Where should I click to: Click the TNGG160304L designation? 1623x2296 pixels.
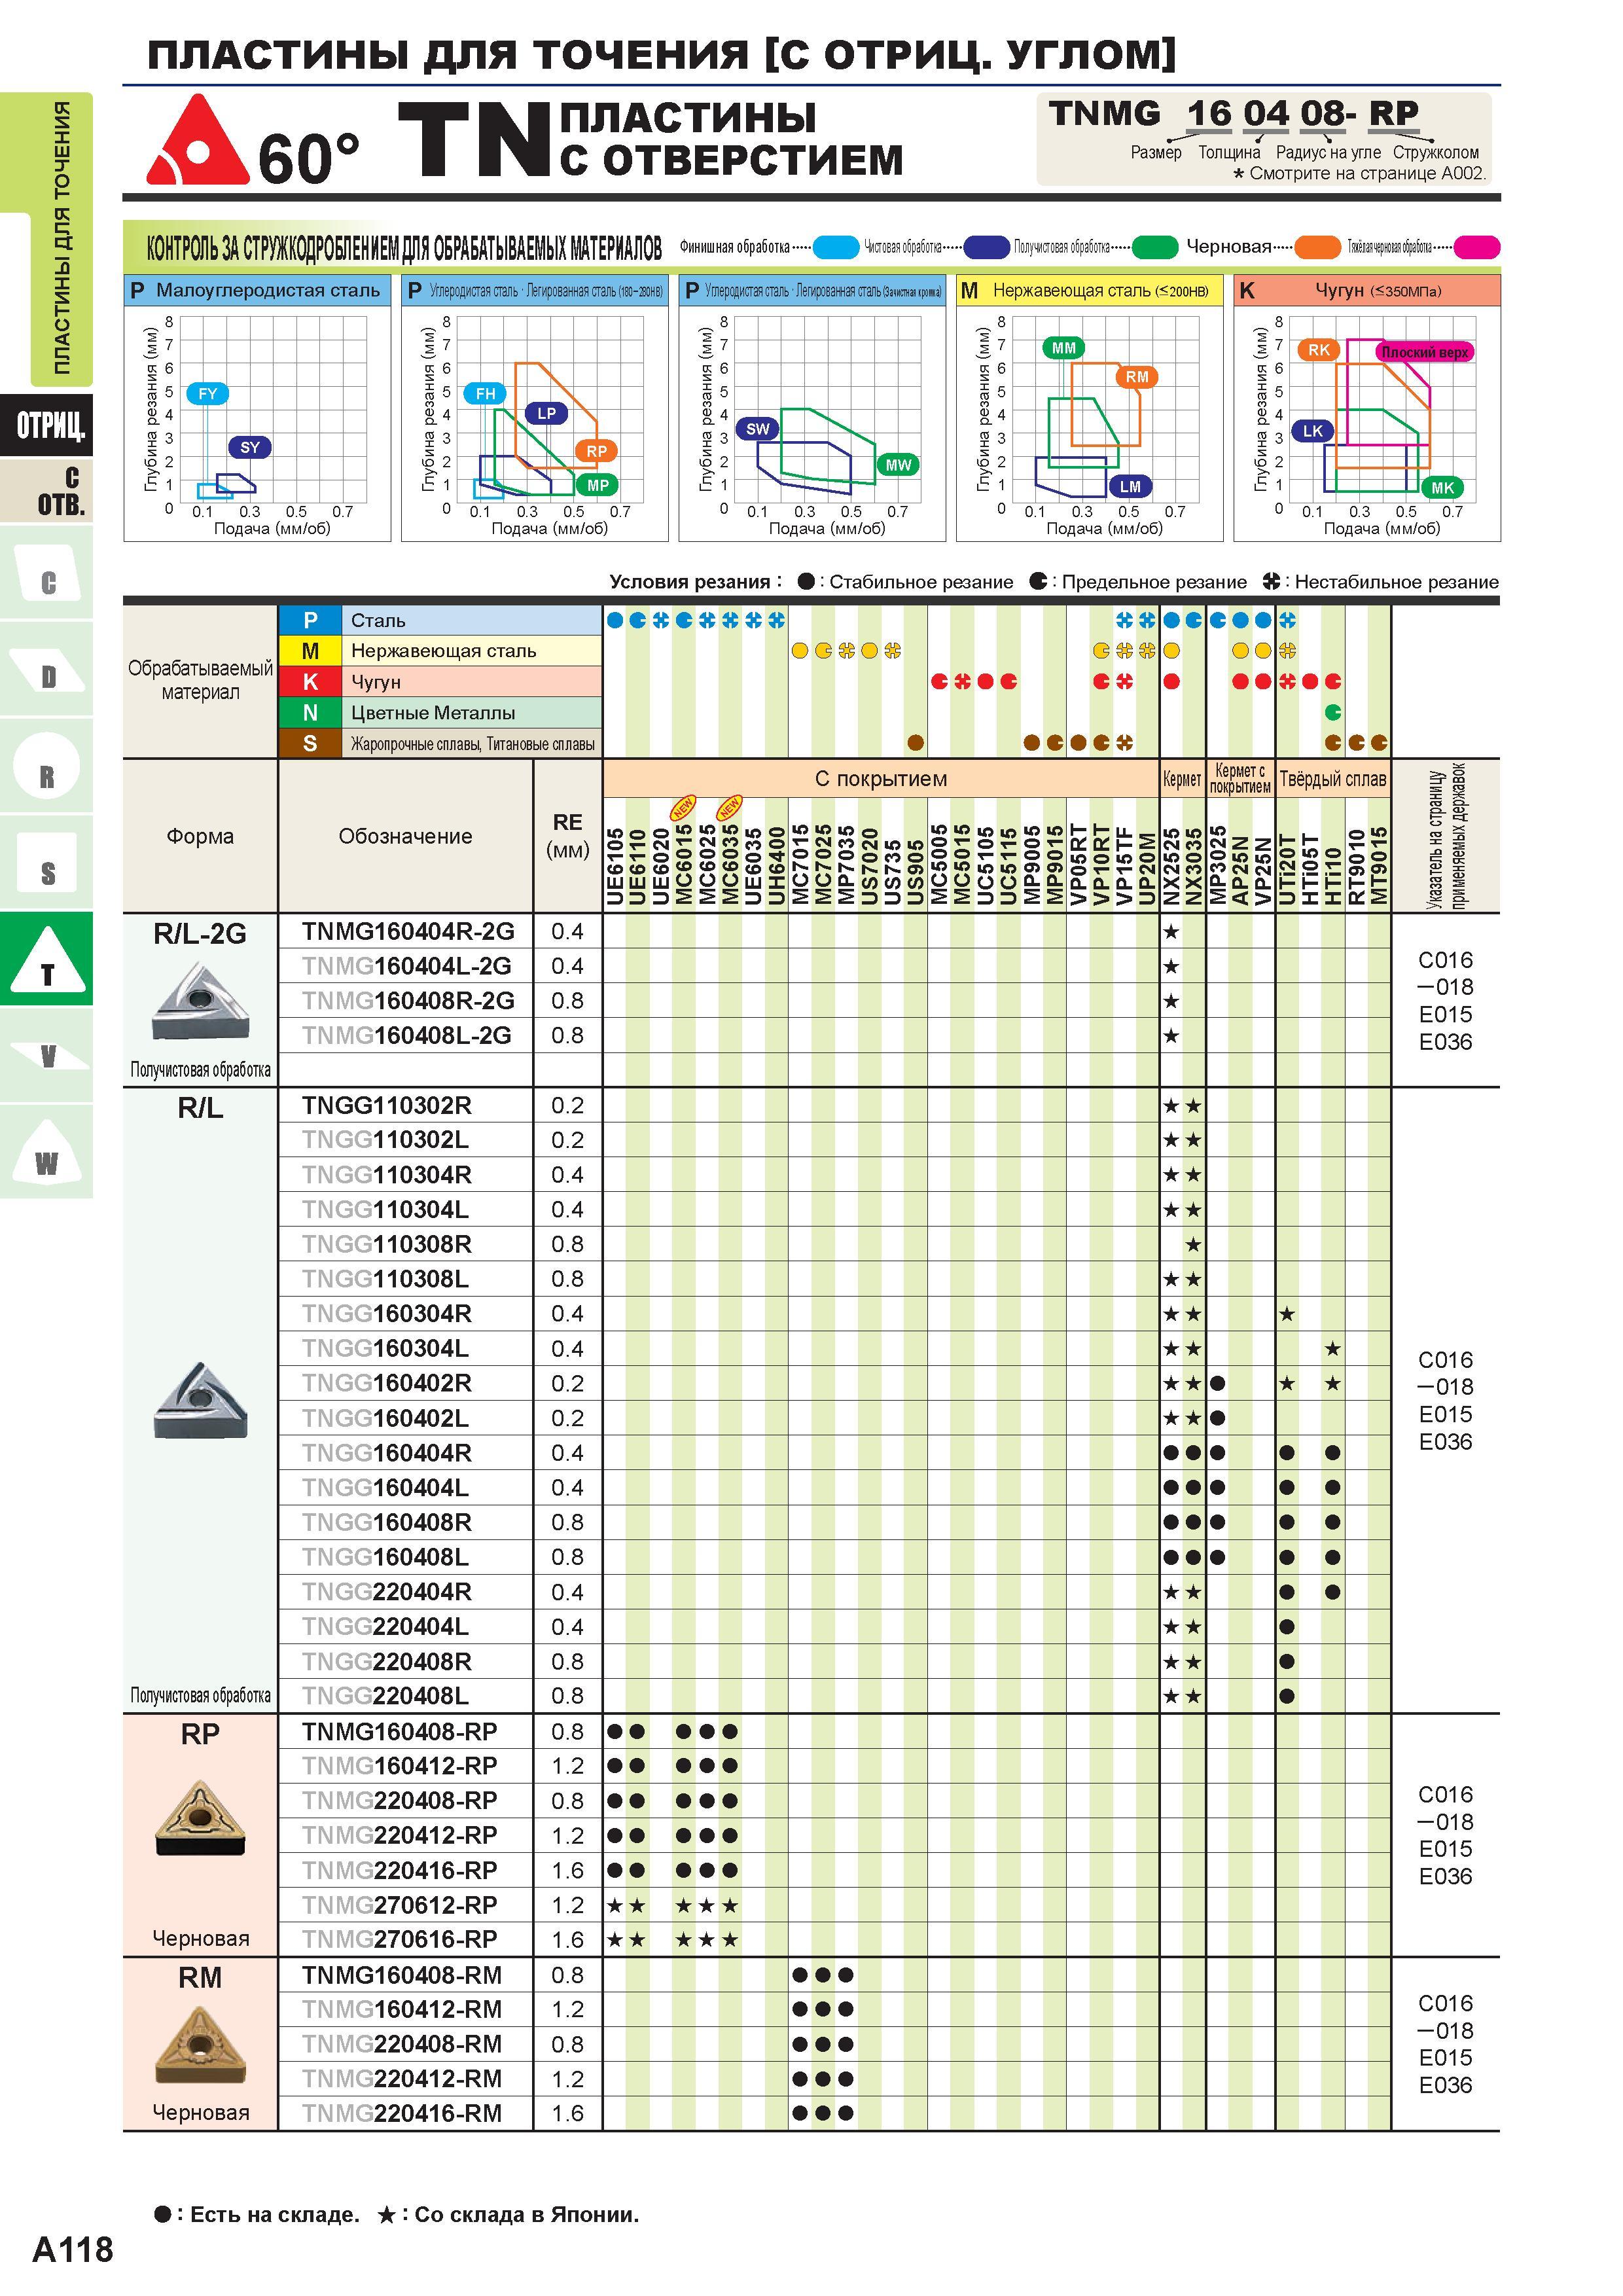point(385,1349)
